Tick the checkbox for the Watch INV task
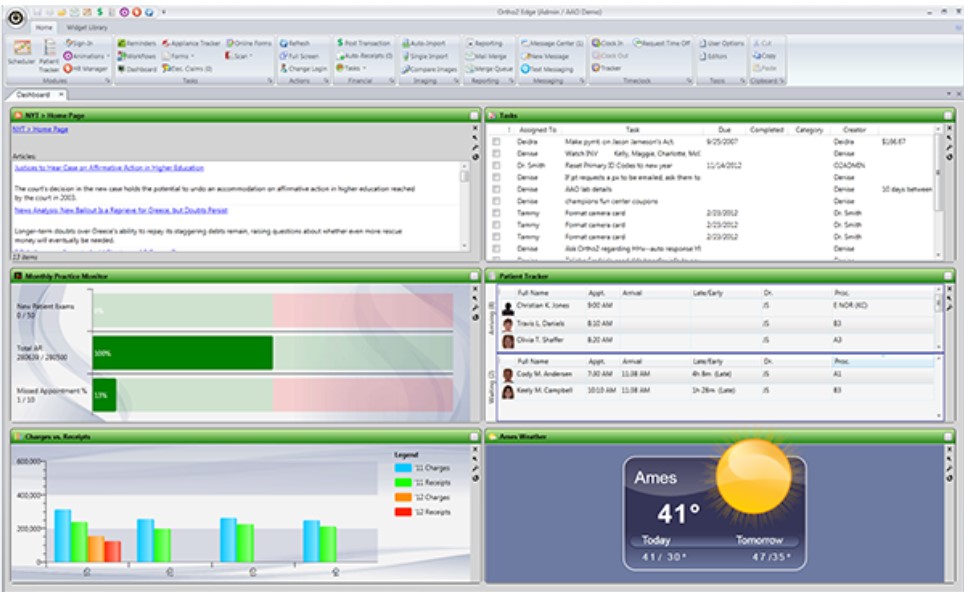Viewport: 964px width, 592px height. (496, 154)
